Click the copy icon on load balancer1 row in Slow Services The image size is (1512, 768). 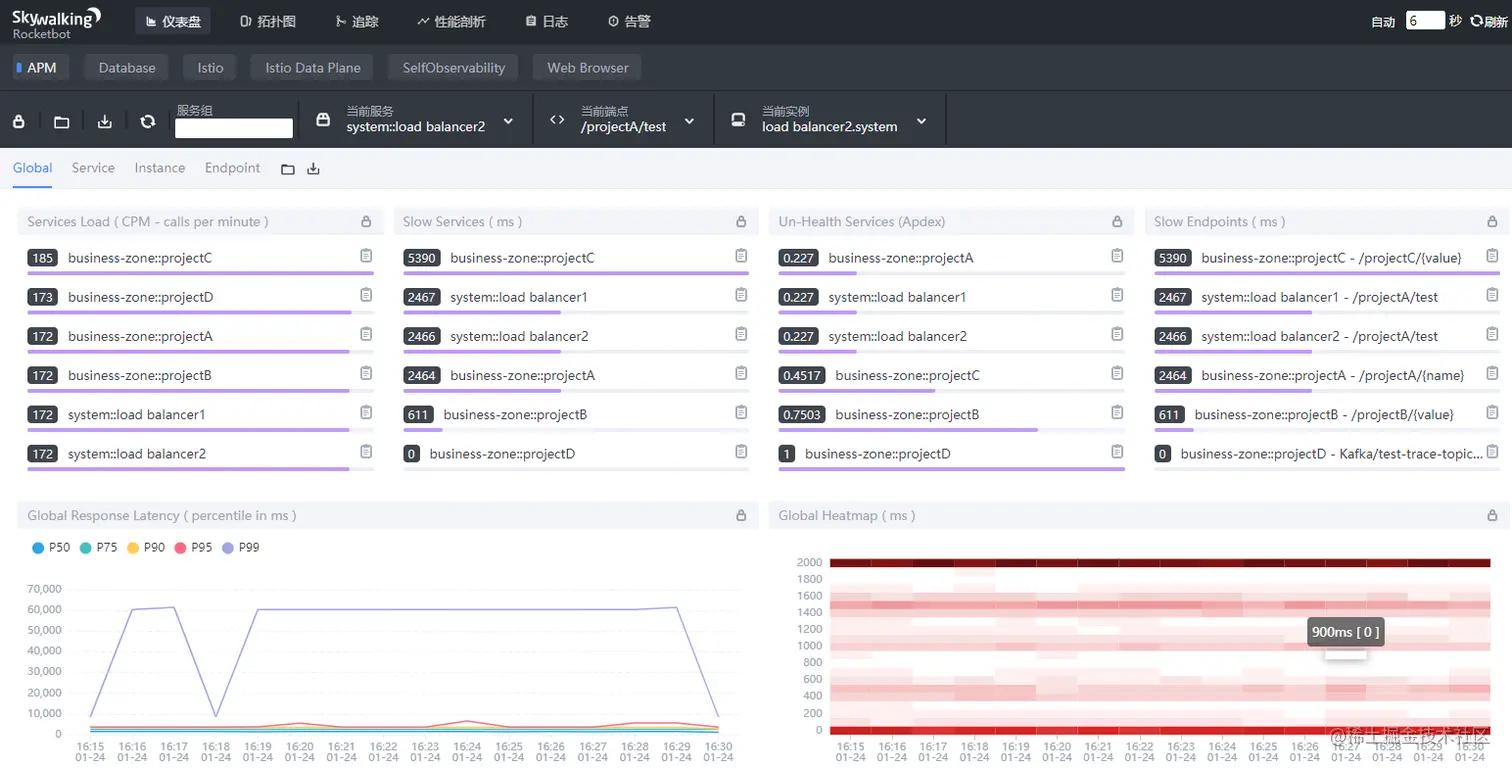click(x=741, y=295)
